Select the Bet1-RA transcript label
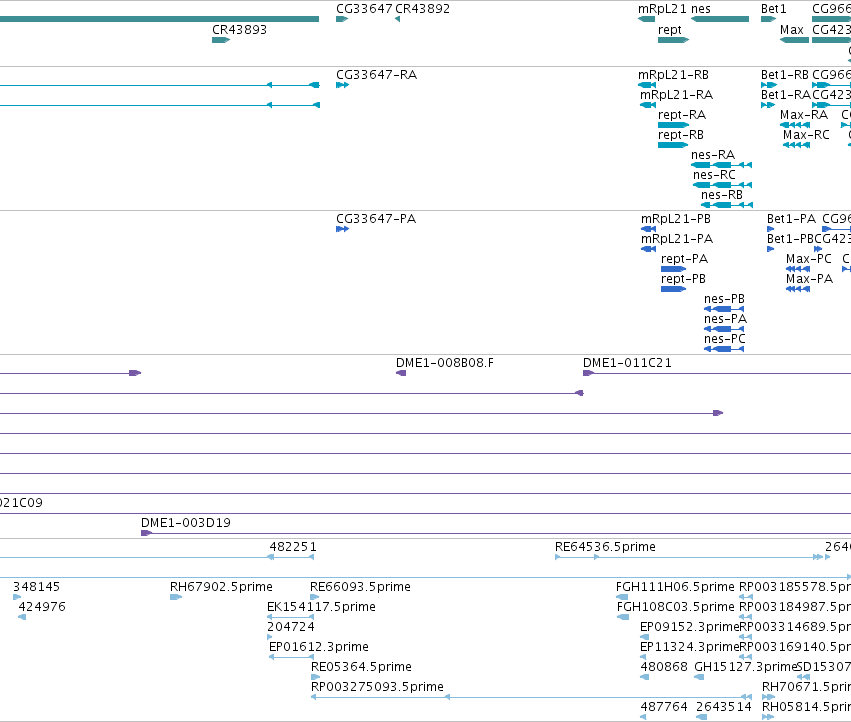851x722 pixels. pyautogui.click(x=785, y=95)
